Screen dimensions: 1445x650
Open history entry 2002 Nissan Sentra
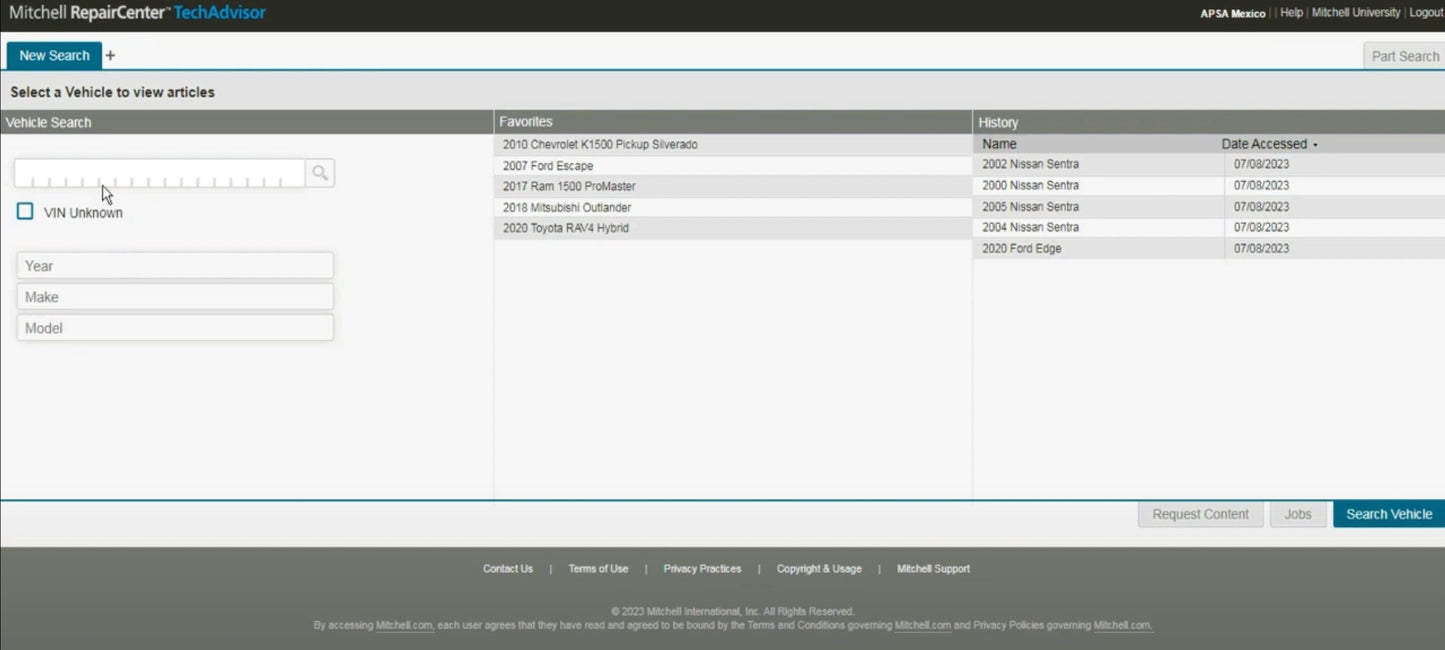coord(1209,164)
